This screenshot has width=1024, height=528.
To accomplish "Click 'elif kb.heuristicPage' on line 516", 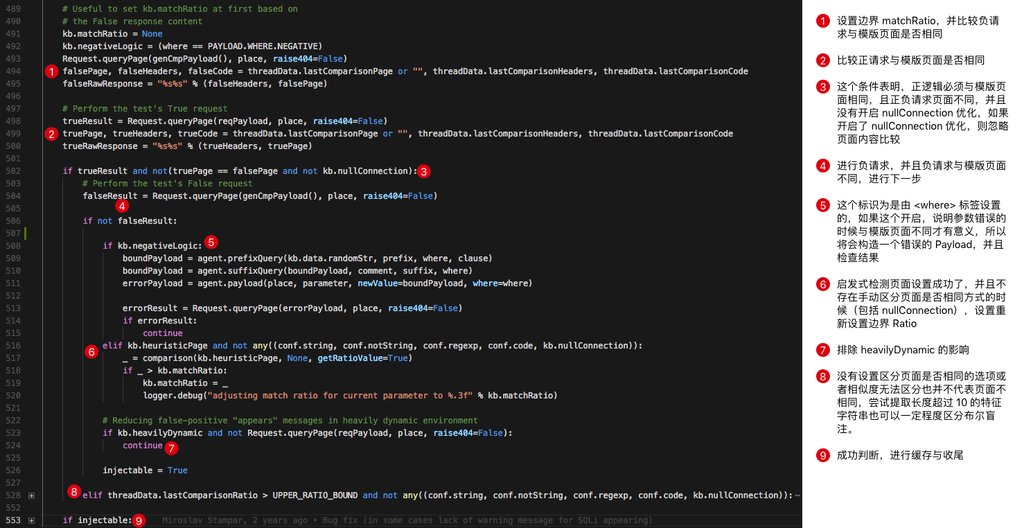I will (x=155, y=345).
